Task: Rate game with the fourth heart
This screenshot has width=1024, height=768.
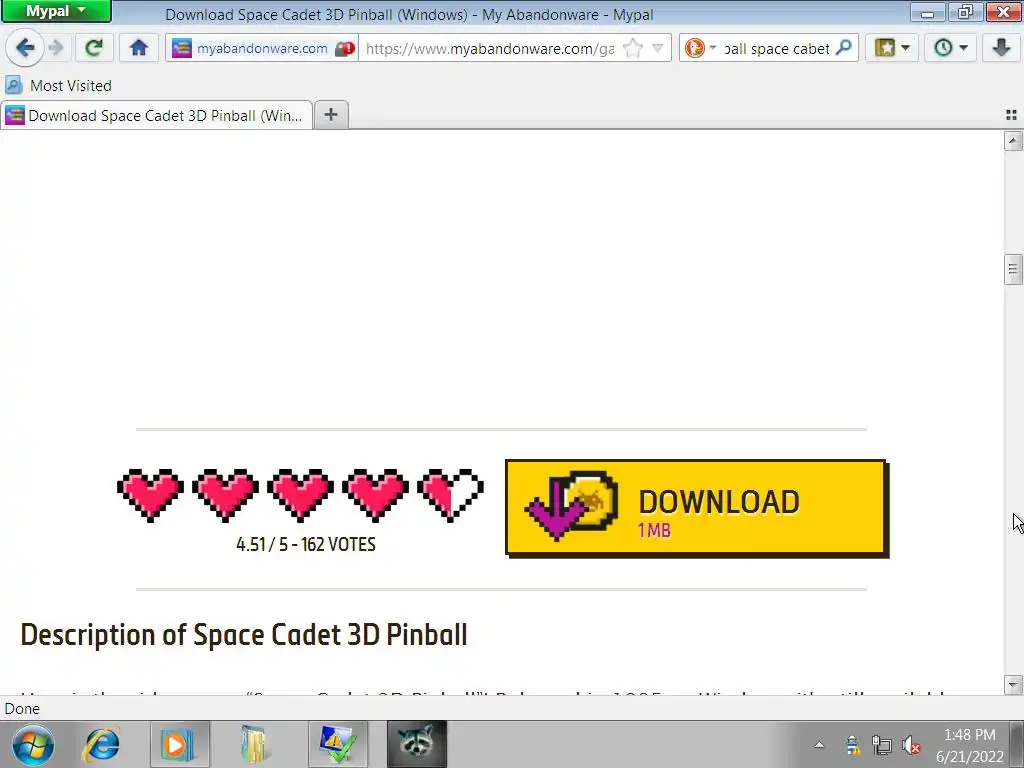Action: [x=376, y=495]
